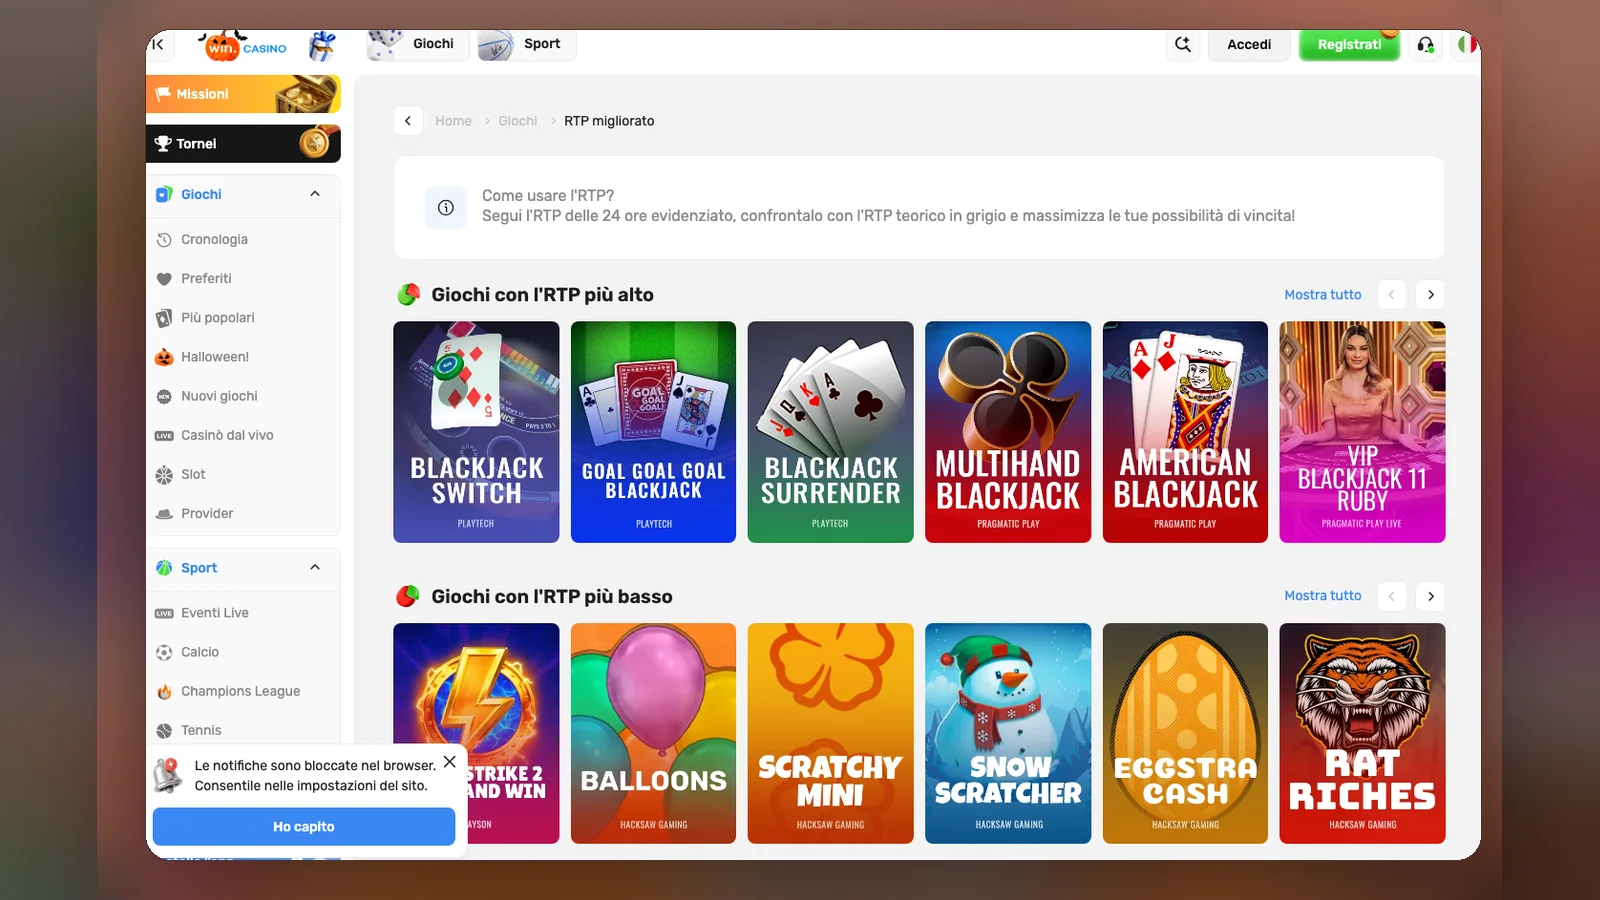The width and height of the screenshot is (1600, 900).
Task: Click the Eventi Live icon
Action: (x=164, y=613)
